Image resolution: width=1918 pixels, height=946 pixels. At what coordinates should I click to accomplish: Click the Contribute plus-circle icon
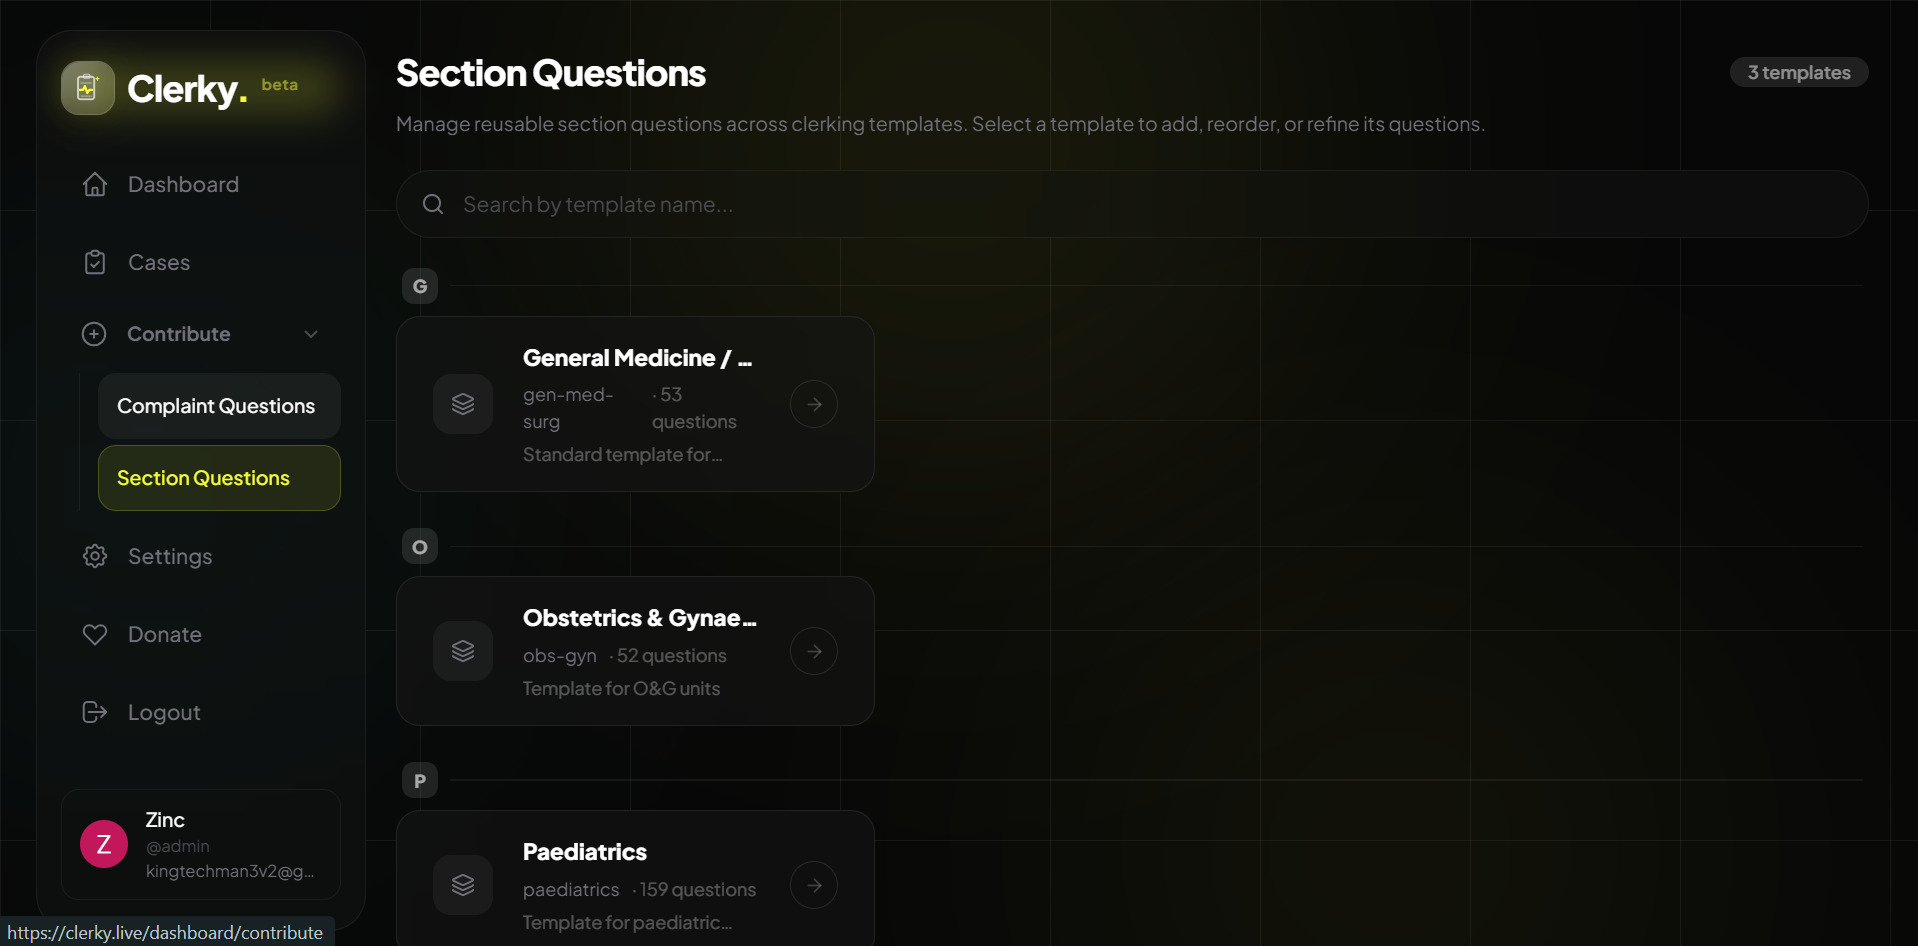pyautogui.click(x=94, y=334)
